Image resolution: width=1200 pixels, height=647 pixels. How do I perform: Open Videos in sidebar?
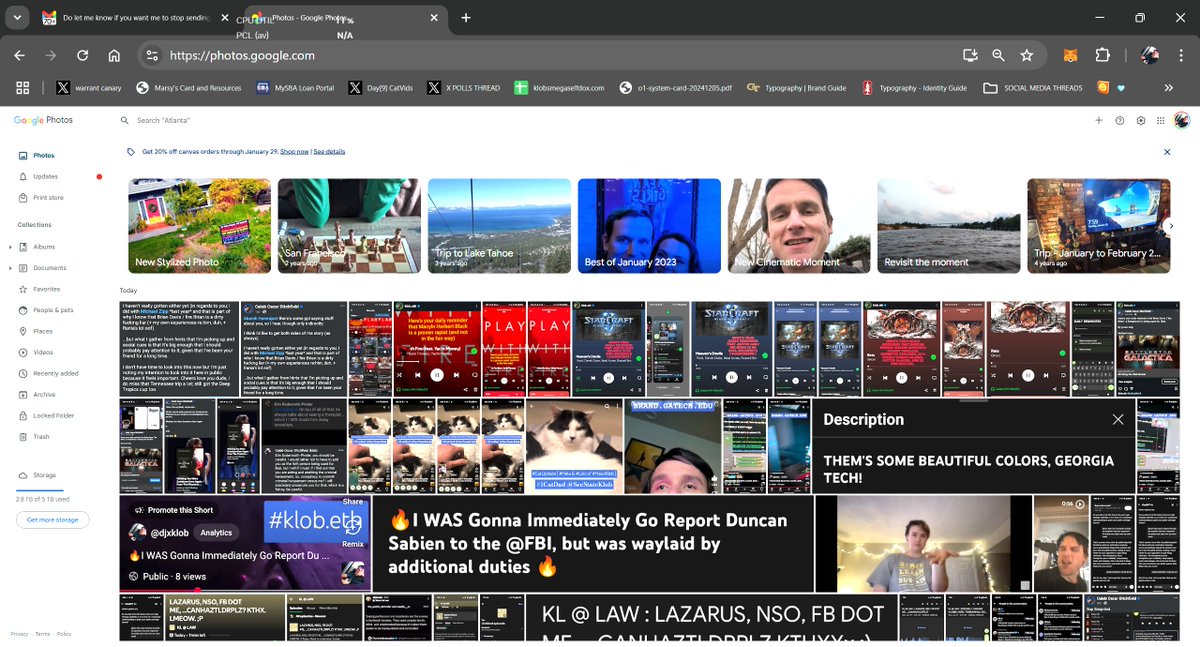click(x=42, y=352)
